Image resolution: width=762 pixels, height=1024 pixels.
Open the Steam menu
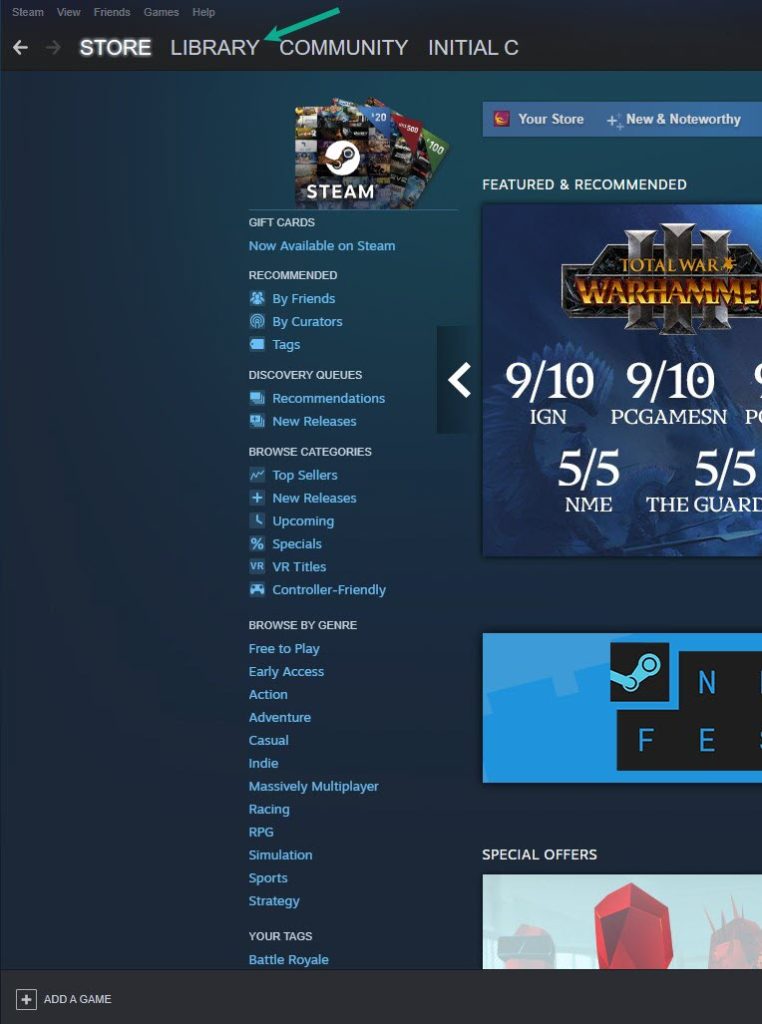click(x=28, y=12)
